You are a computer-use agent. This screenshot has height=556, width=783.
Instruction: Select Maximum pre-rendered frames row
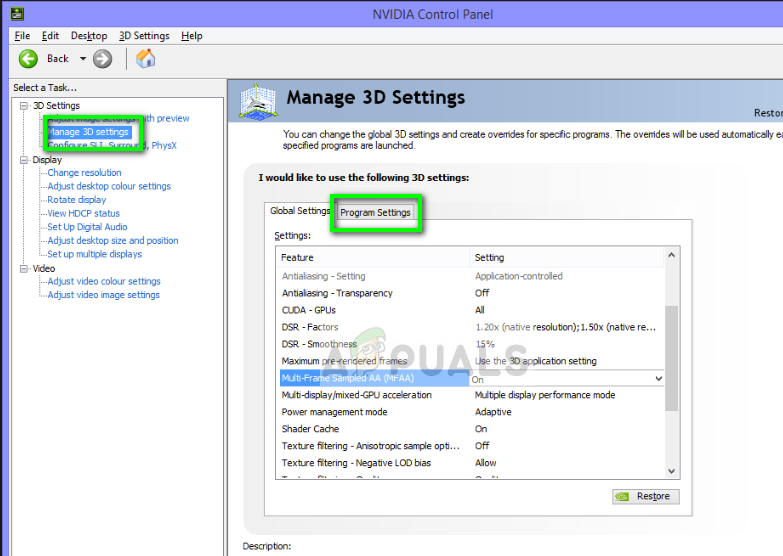pyautogui.click(x=472, y=361)
